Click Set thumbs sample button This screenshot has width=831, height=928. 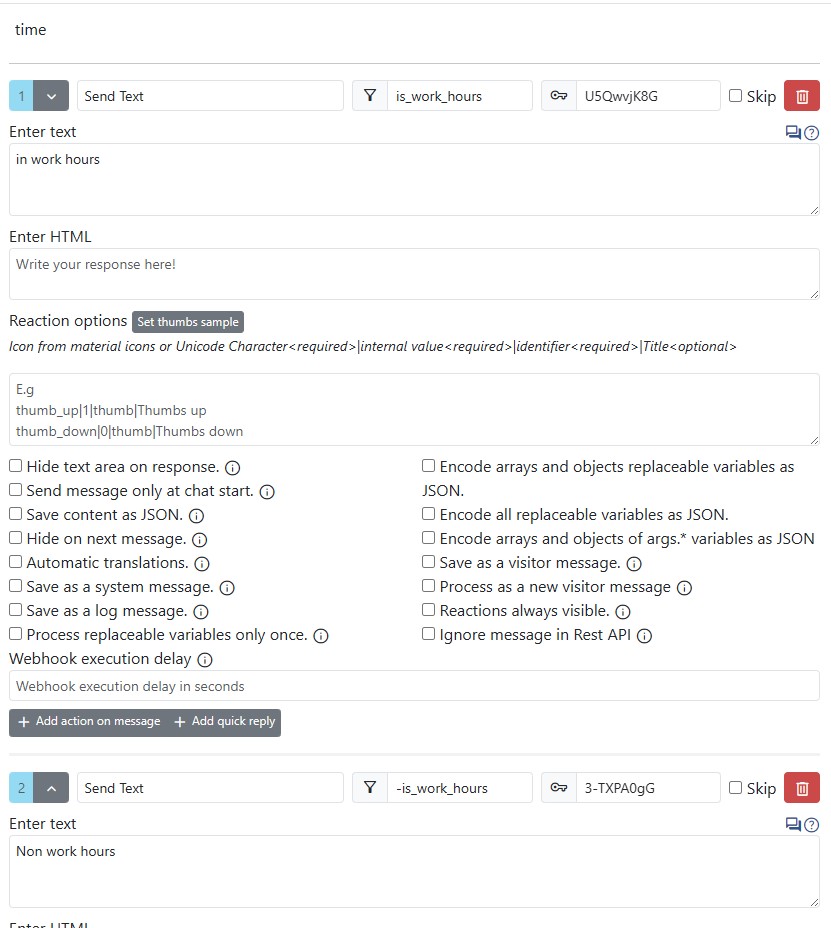pos(188,322)
